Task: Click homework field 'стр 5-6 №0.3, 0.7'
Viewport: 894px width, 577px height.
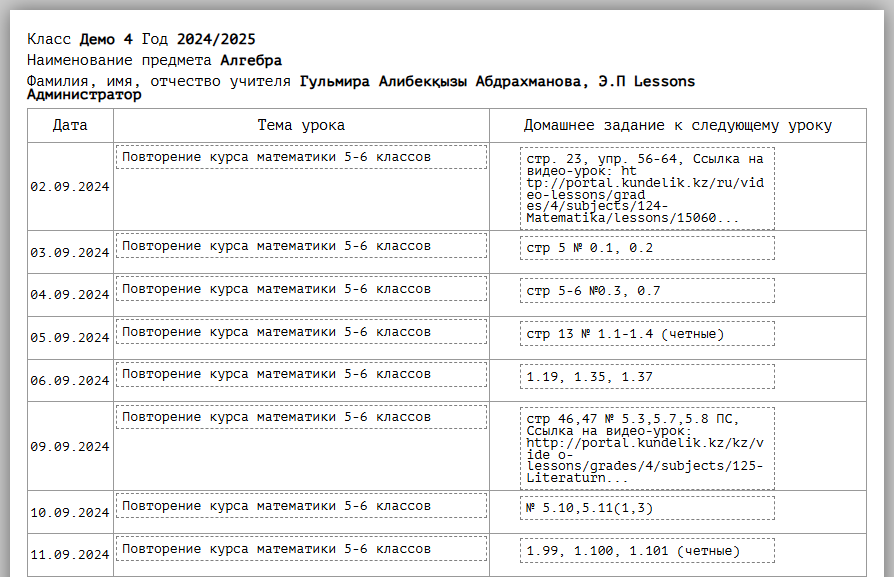Action: (647, 291)
